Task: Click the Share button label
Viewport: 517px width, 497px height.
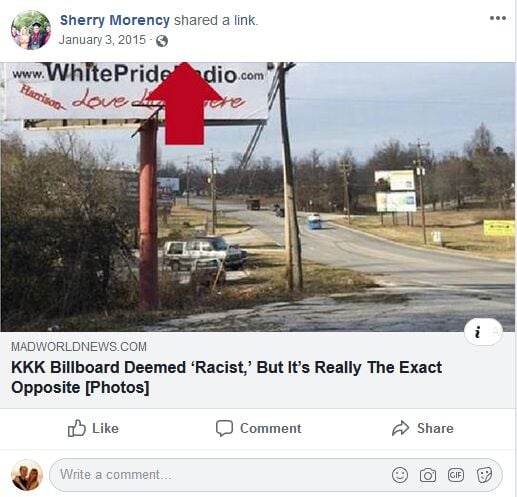Action: (435, 428)
